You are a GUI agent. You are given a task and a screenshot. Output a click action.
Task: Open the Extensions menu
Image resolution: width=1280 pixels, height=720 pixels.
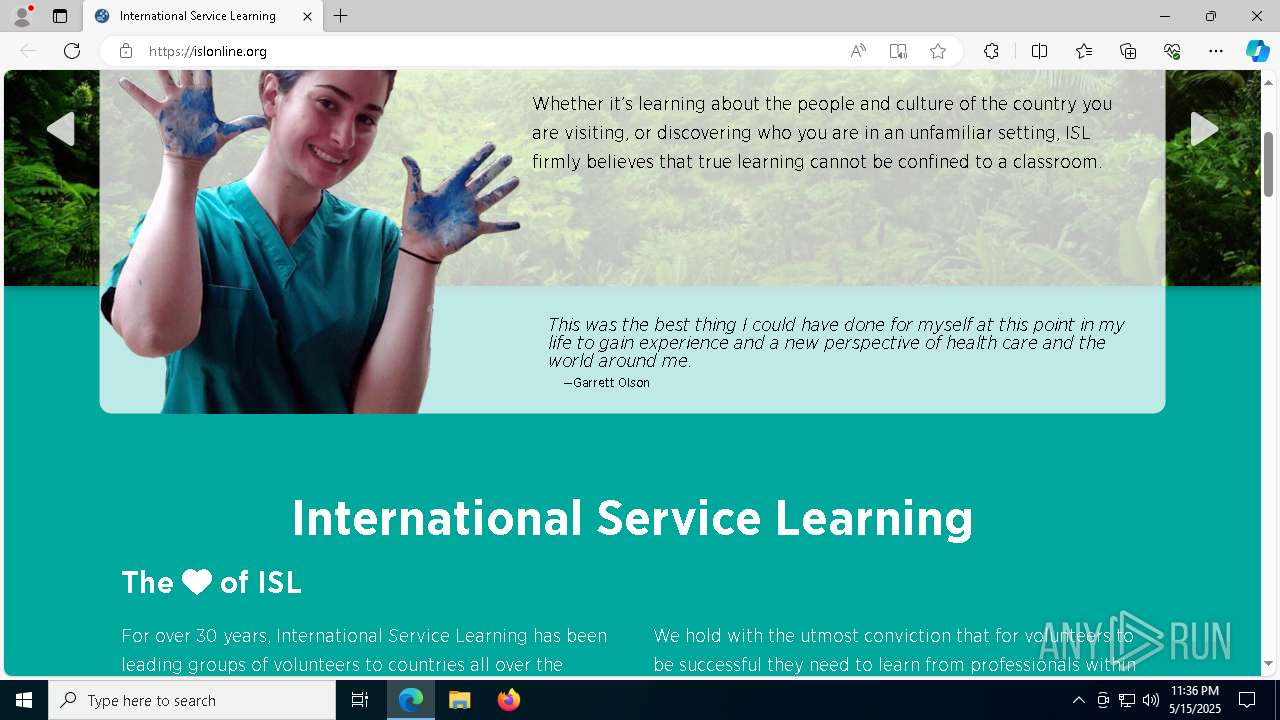pos(991,51)
